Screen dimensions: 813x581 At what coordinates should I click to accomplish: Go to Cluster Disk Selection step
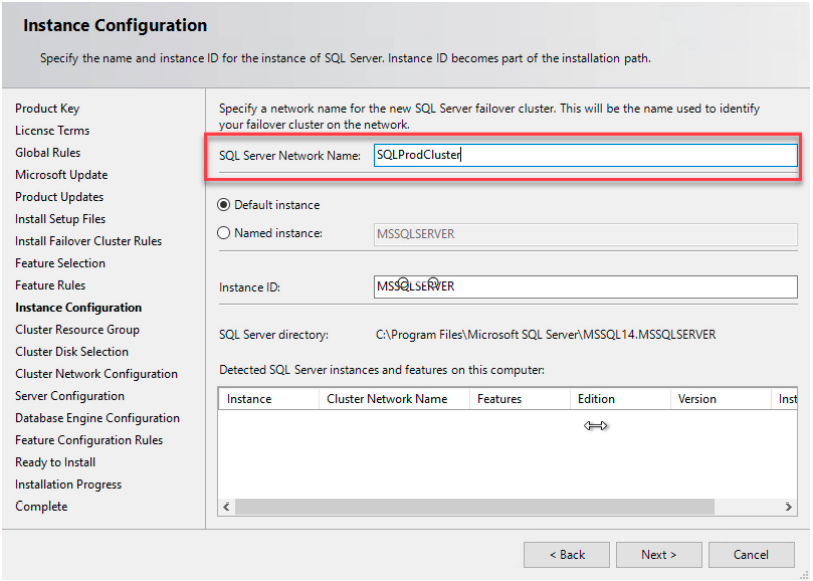coord(72,352)
